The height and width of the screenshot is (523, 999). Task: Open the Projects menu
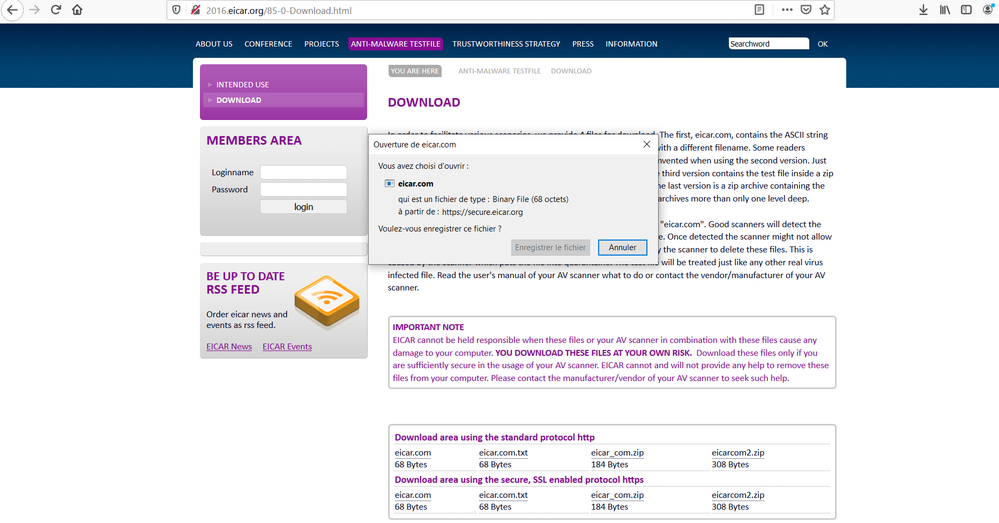322,44
